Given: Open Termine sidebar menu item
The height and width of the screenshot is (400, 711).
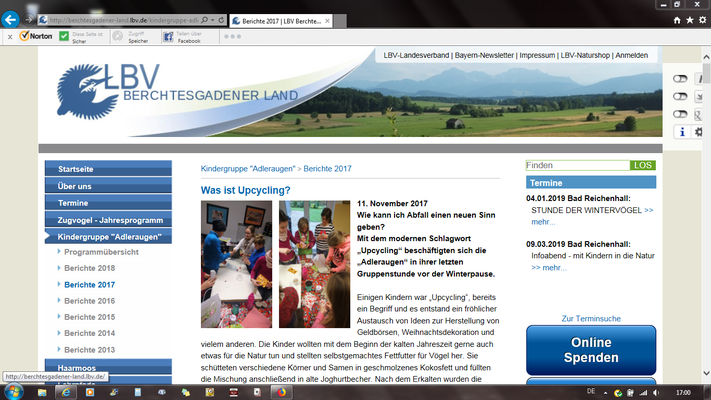Looking at the screenshot, I should [108, 203].
